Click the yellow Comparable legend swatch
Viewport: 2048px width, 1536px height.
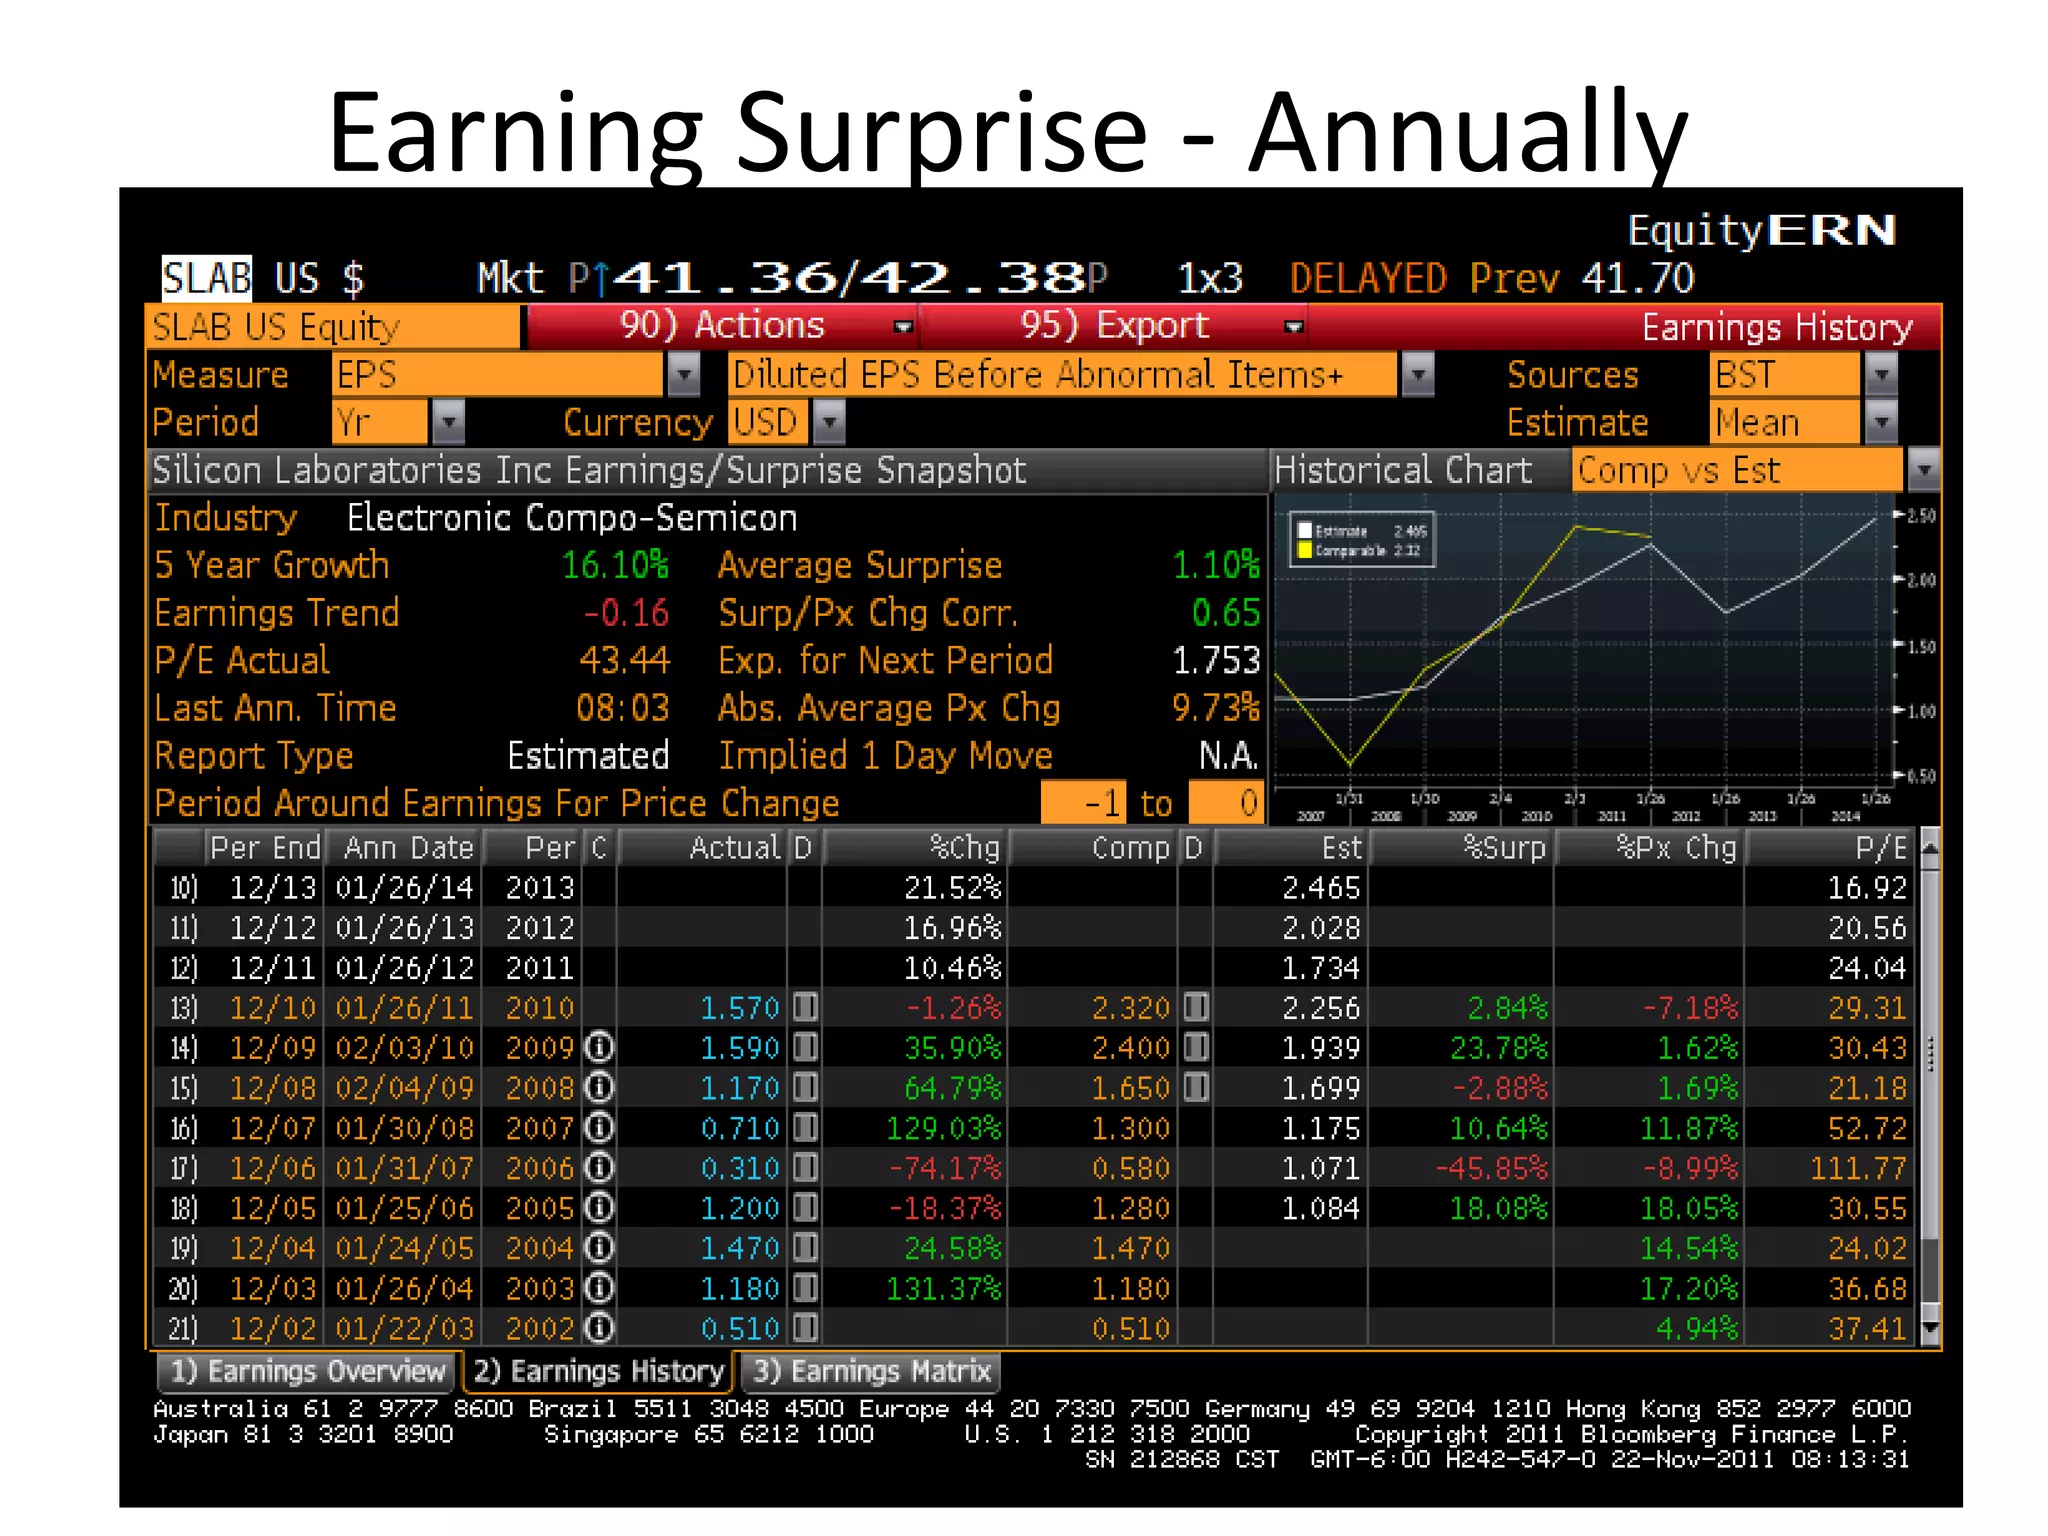click(1304, 550)
